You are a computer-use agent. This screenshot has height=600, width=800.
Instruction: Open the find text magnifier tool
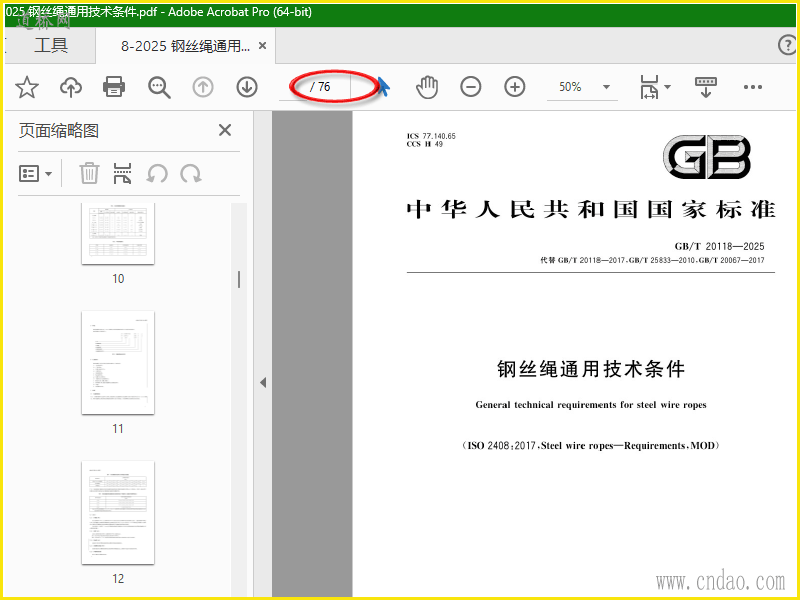(x=159, y=87)
